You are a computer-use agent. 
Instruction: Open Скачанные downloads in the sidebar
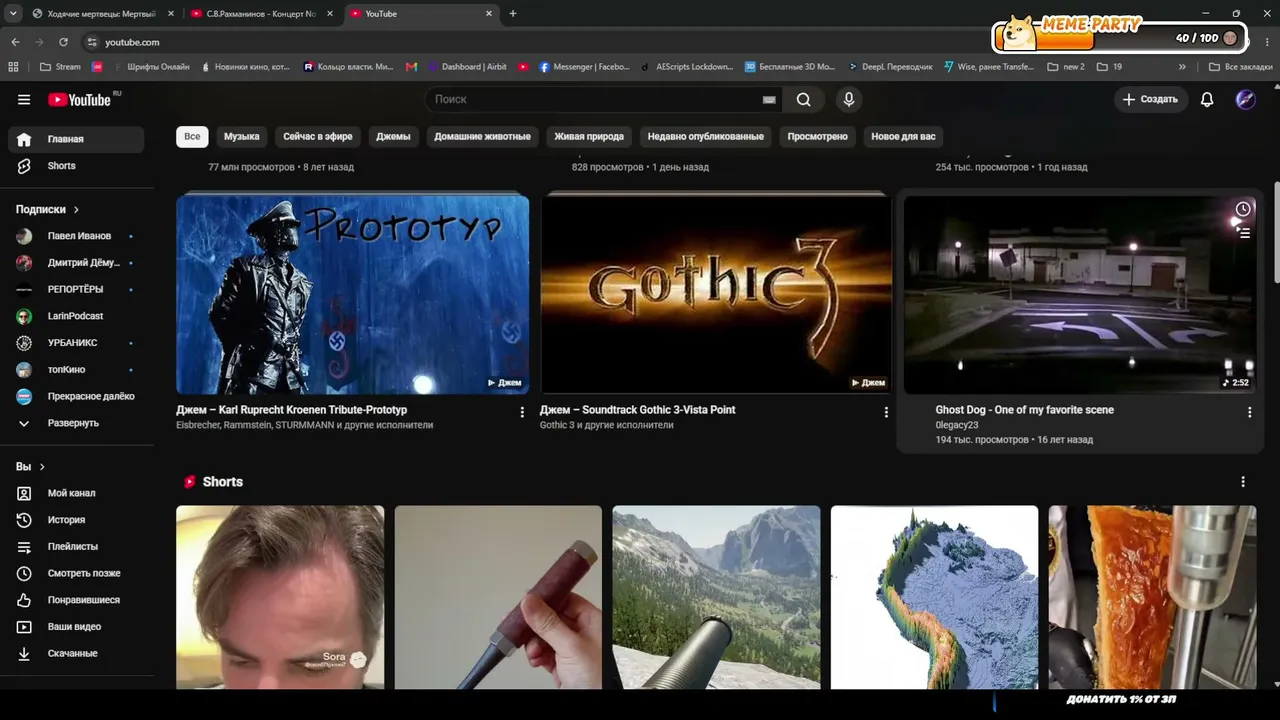(76, 653)
